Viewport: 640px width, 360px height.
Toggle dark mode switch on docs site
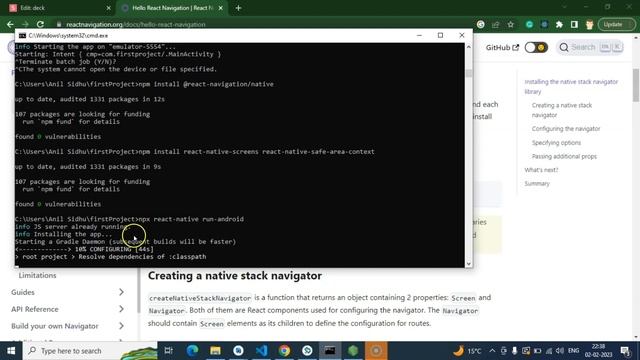pyautogui.click(x=536, y=47)
